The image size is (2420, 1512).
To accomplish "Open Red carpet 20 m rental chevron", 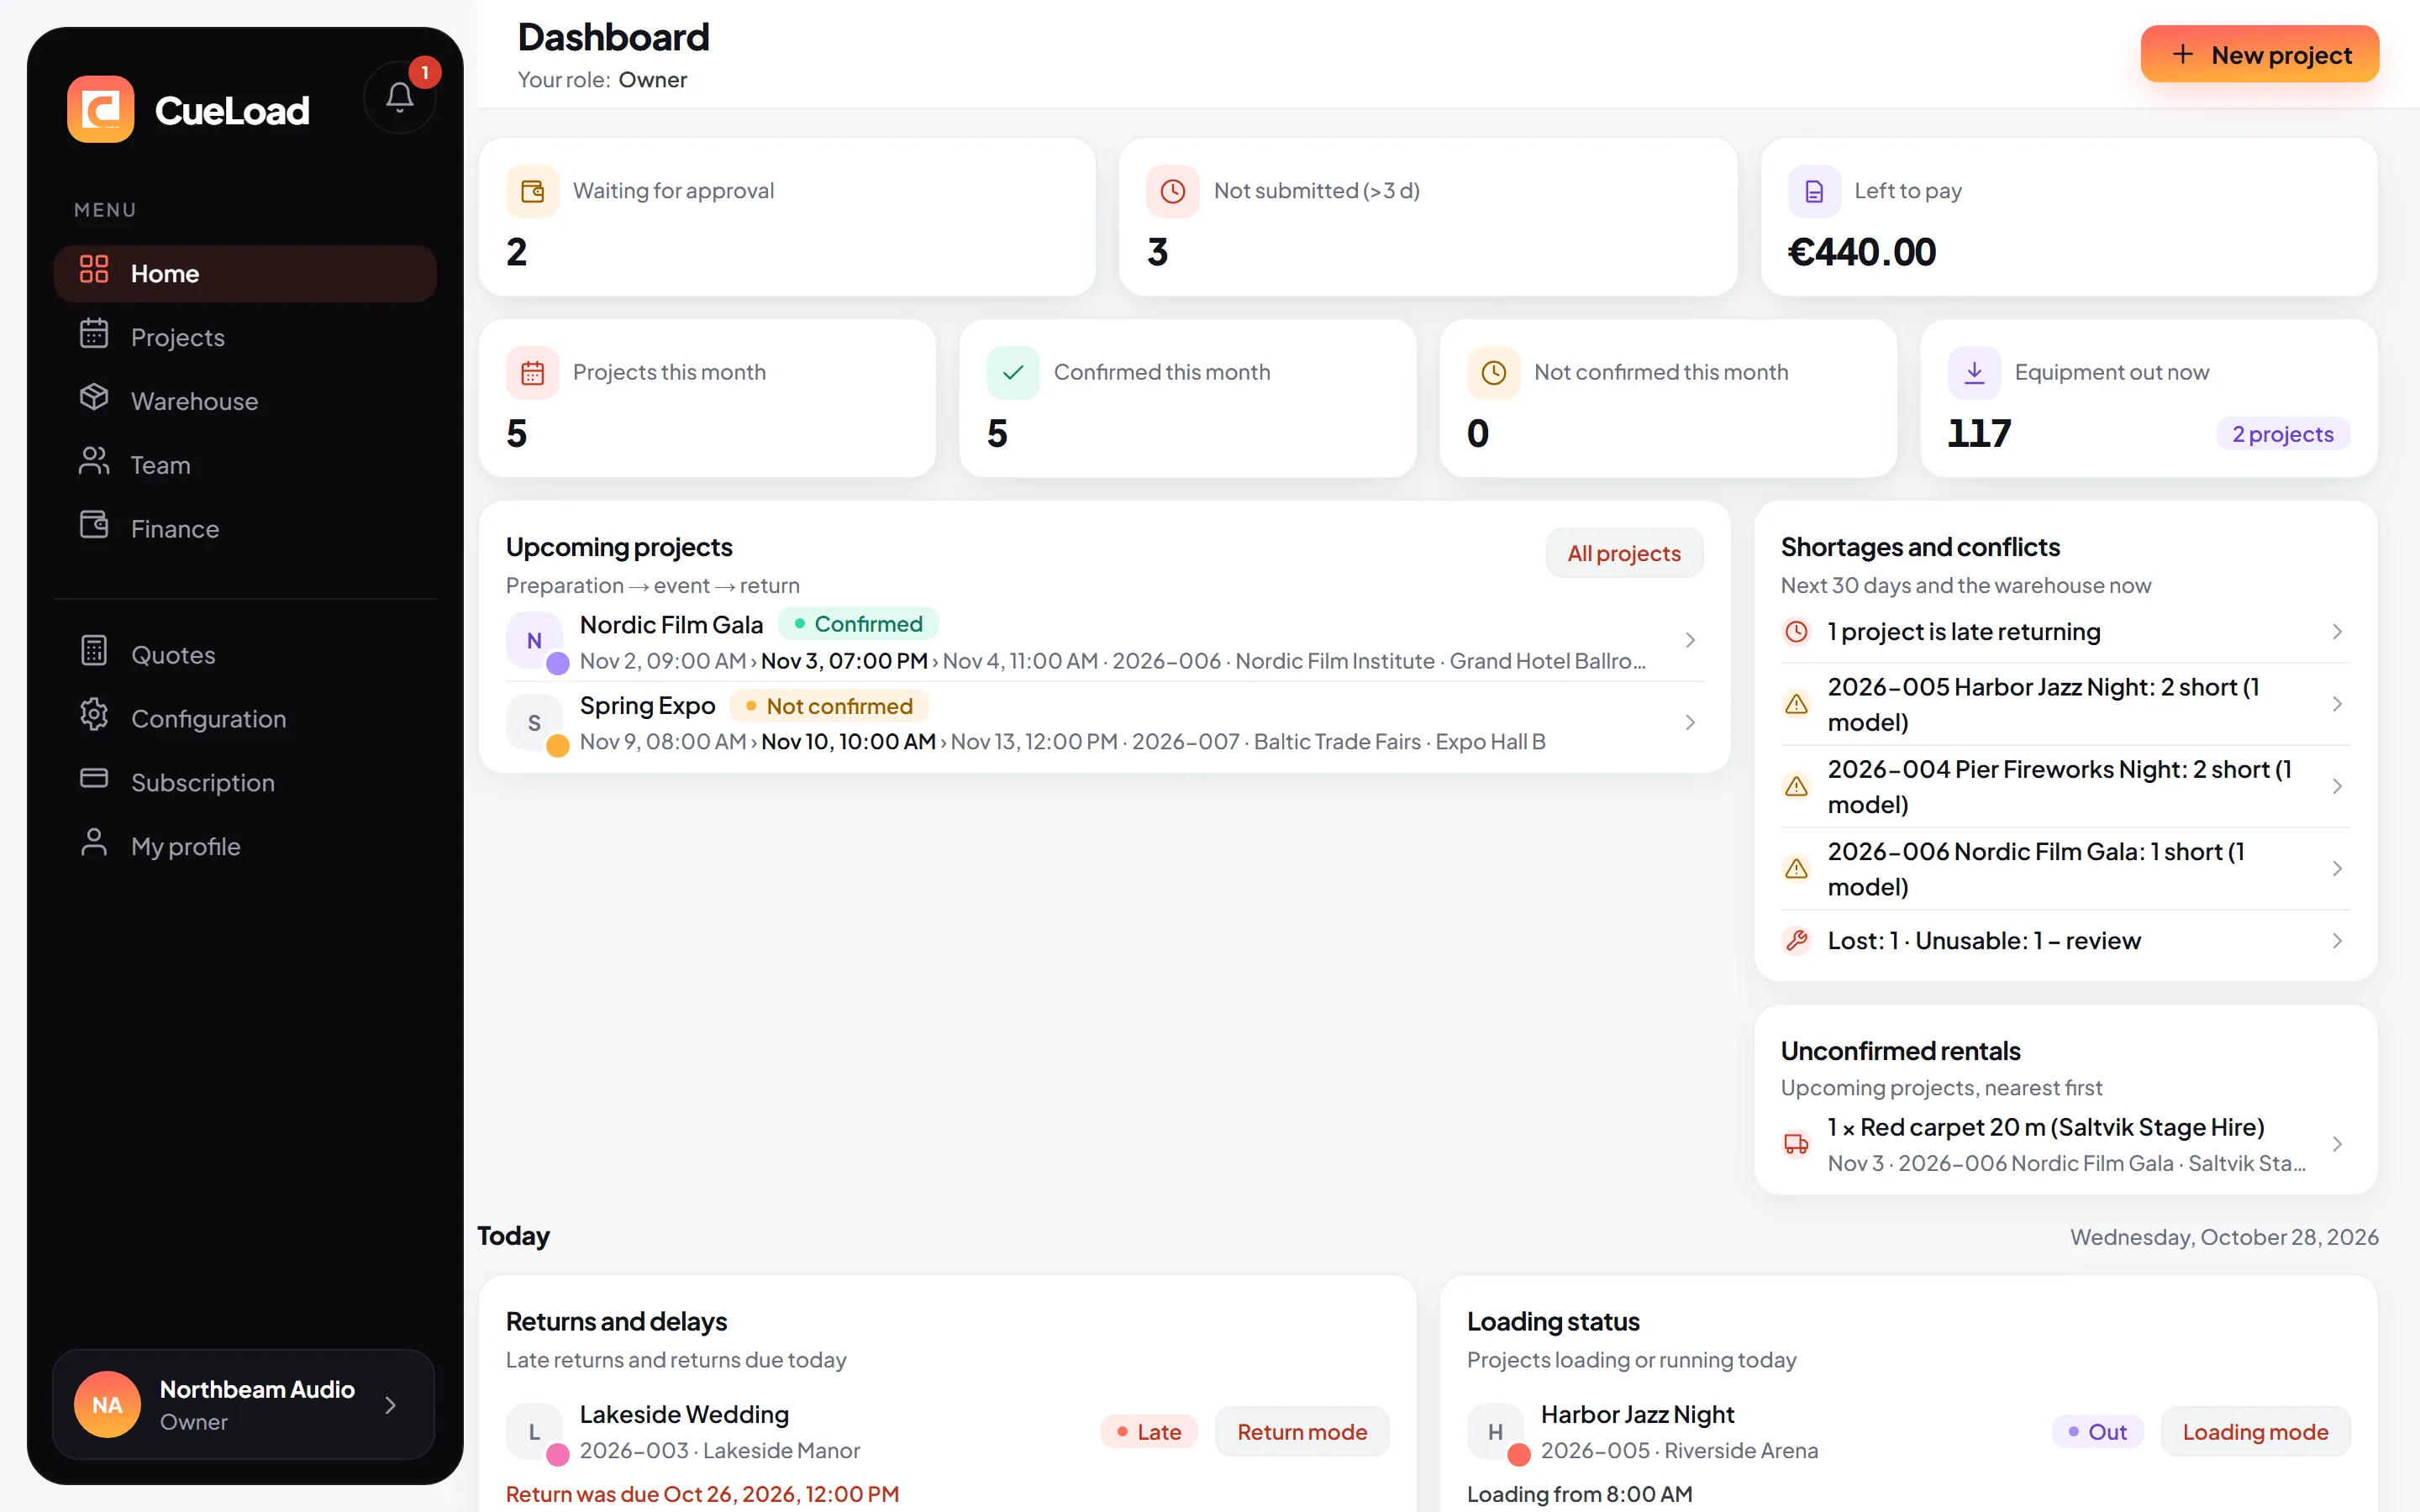I will click(x=2337, y=1144).
